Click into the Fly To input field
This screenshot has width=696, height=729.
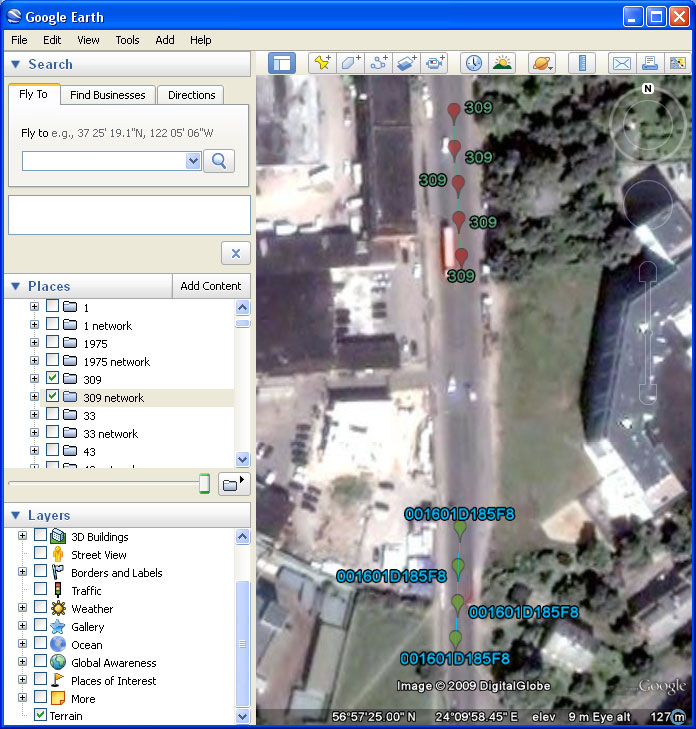[105, 161]
